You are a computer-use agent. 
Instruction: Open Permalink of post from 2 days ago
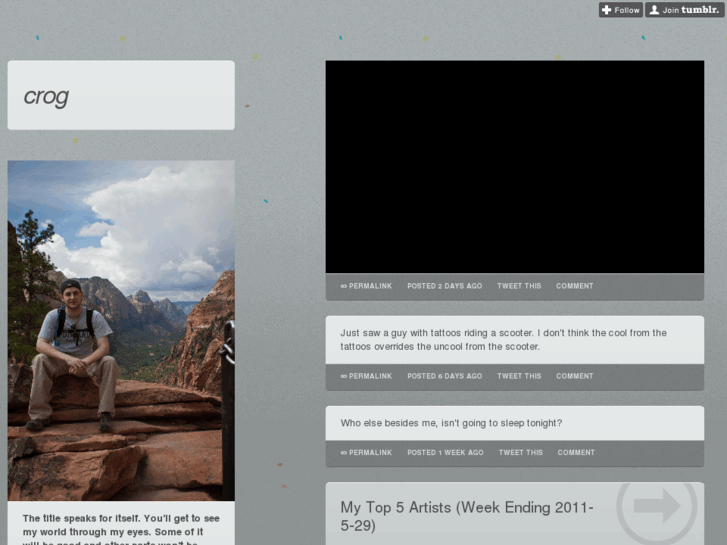tap(366, 286)
